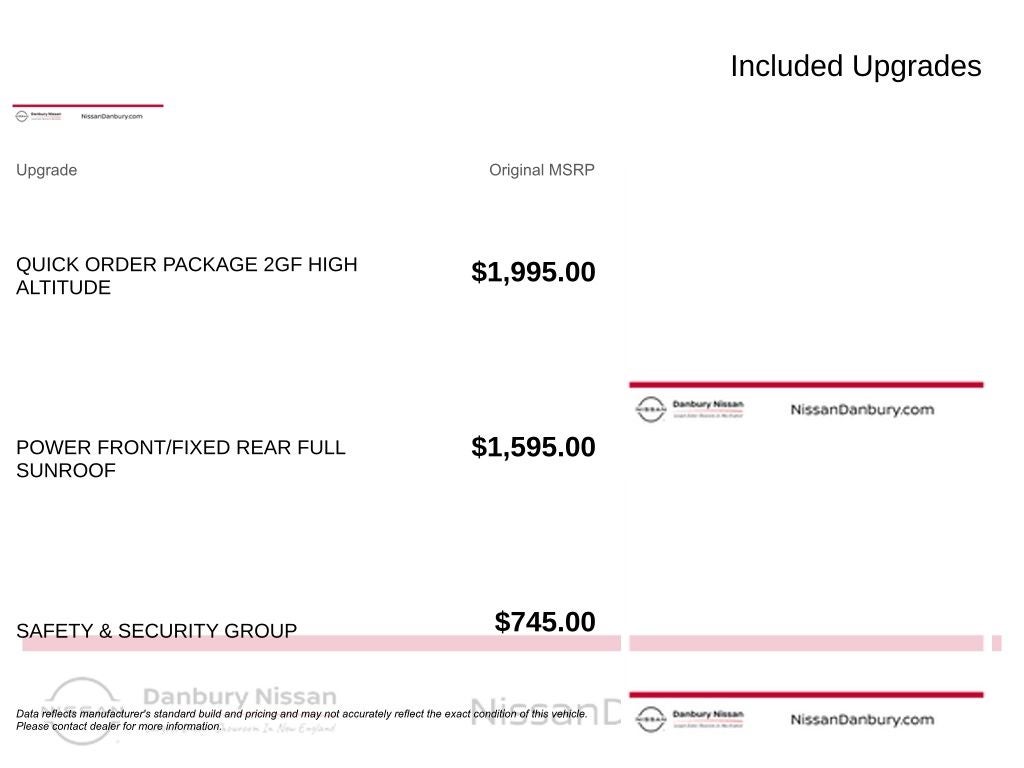
Task: Click the tiny Nissan logo above Upgrade header
Action: click(21, 116)
